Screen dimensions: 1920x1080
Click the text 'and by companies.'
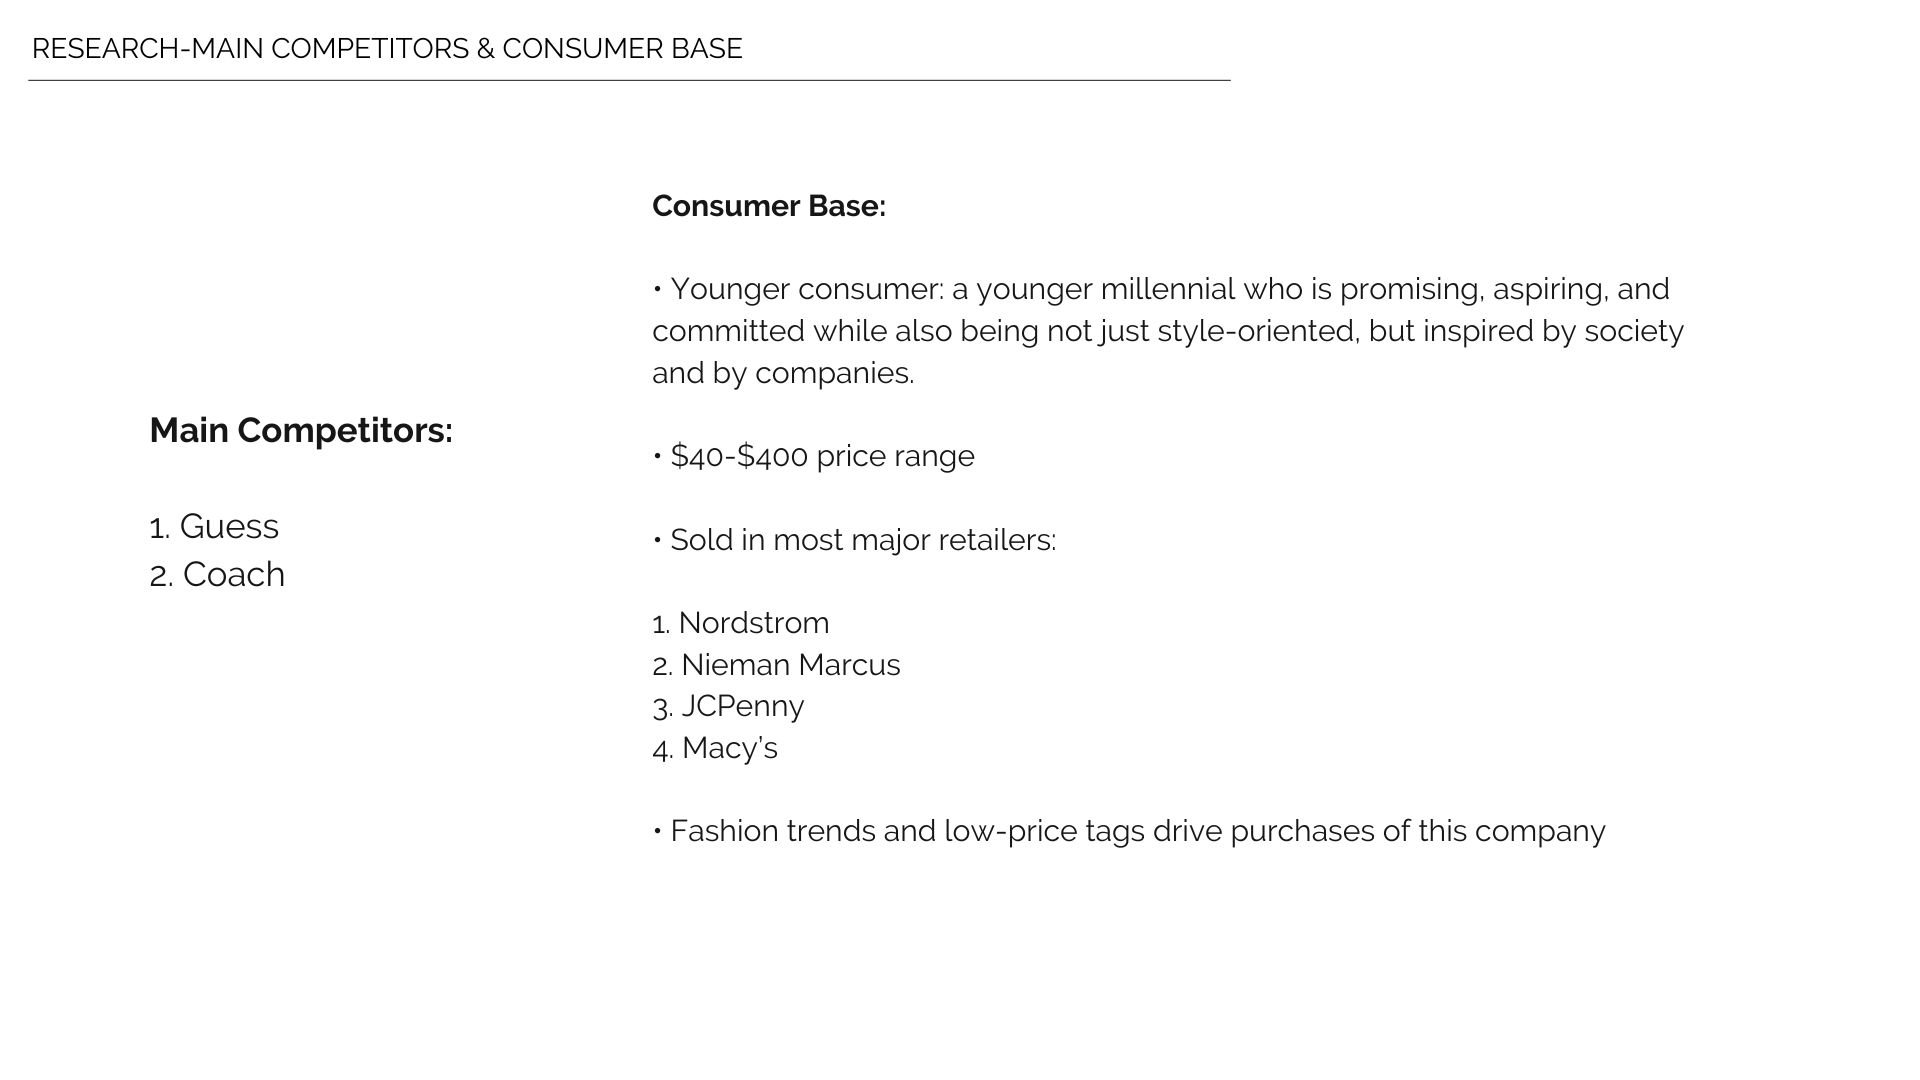[x=783, y=373]
